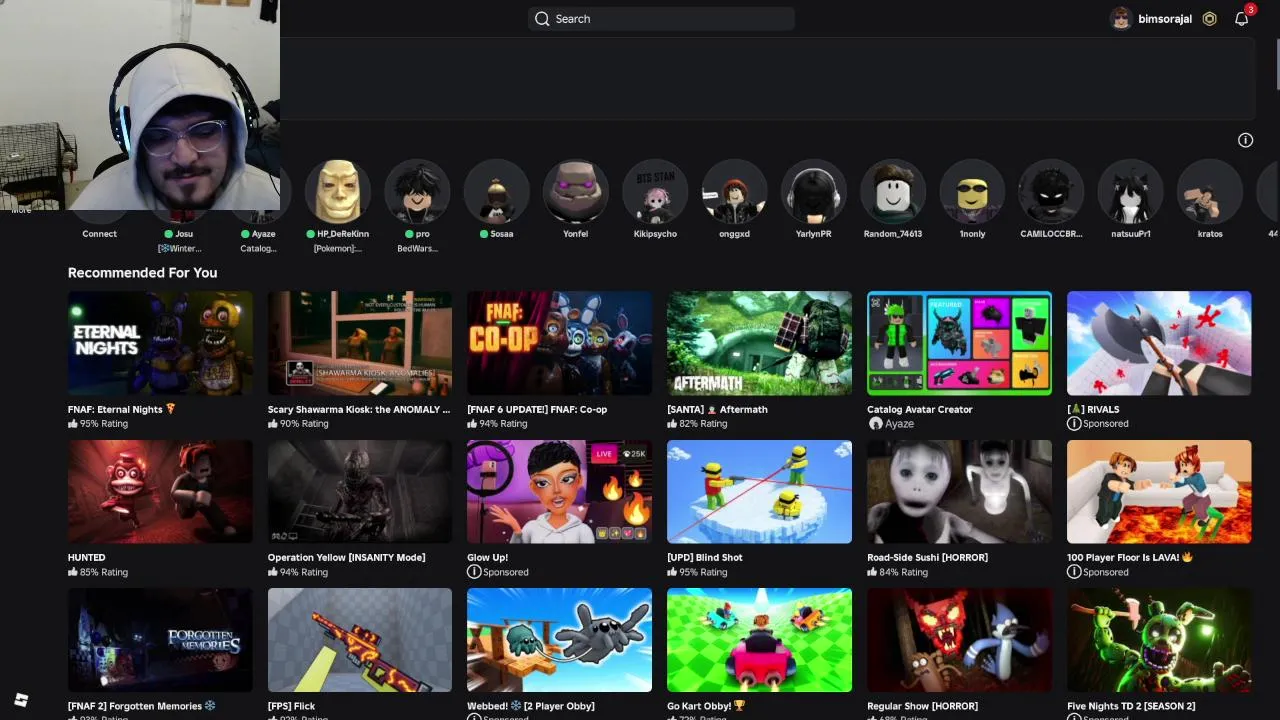Open 100 Player Floor Is LAVA thumbnail

click(1159, 492)
